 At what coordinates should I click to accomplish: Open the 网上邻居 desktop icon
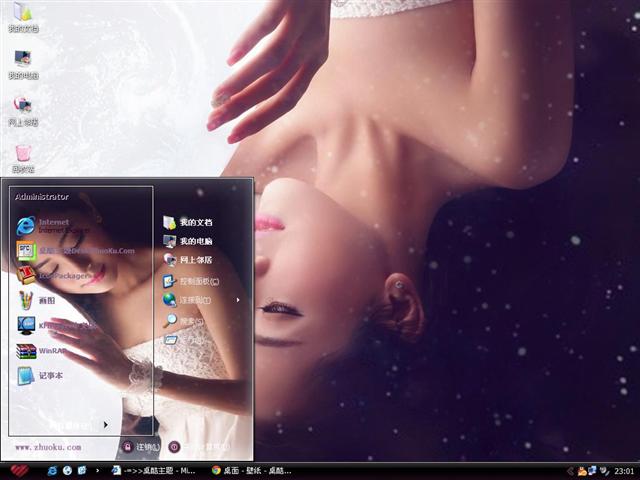click(x=23, y=111)
